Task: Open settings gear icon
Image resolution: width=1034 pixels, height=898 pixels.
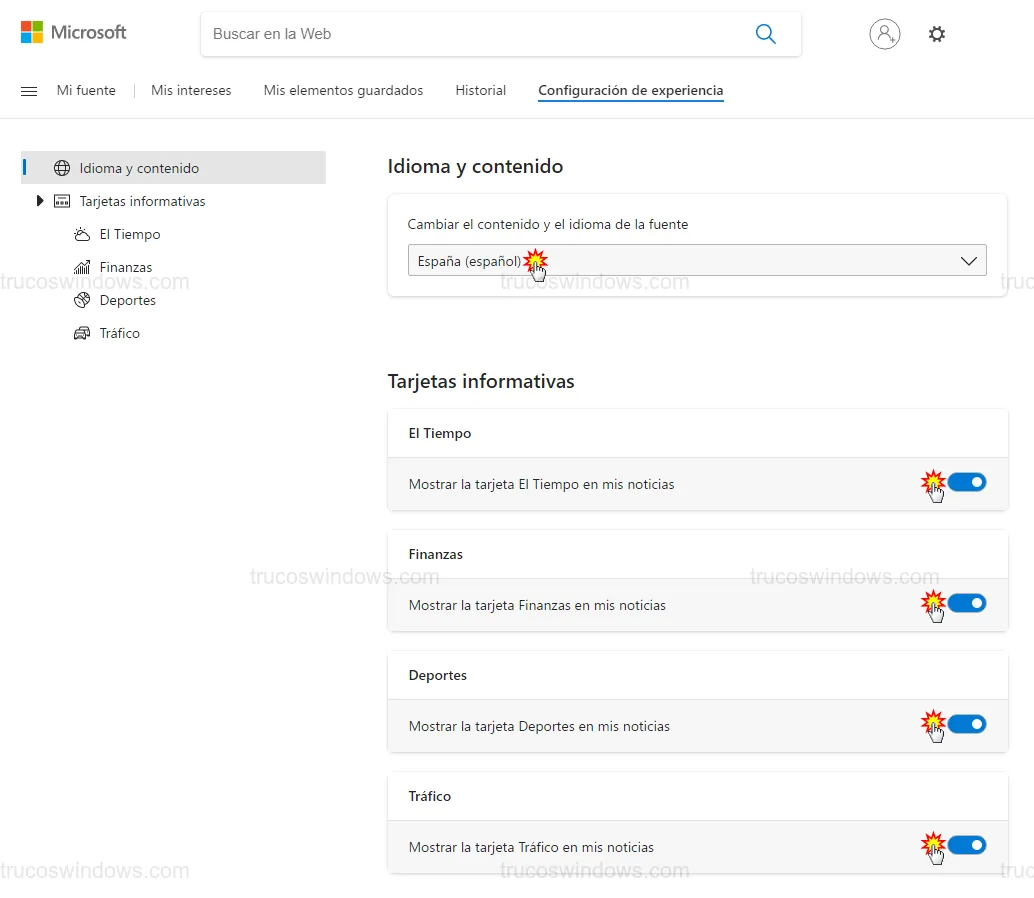Action: point(936,34)
